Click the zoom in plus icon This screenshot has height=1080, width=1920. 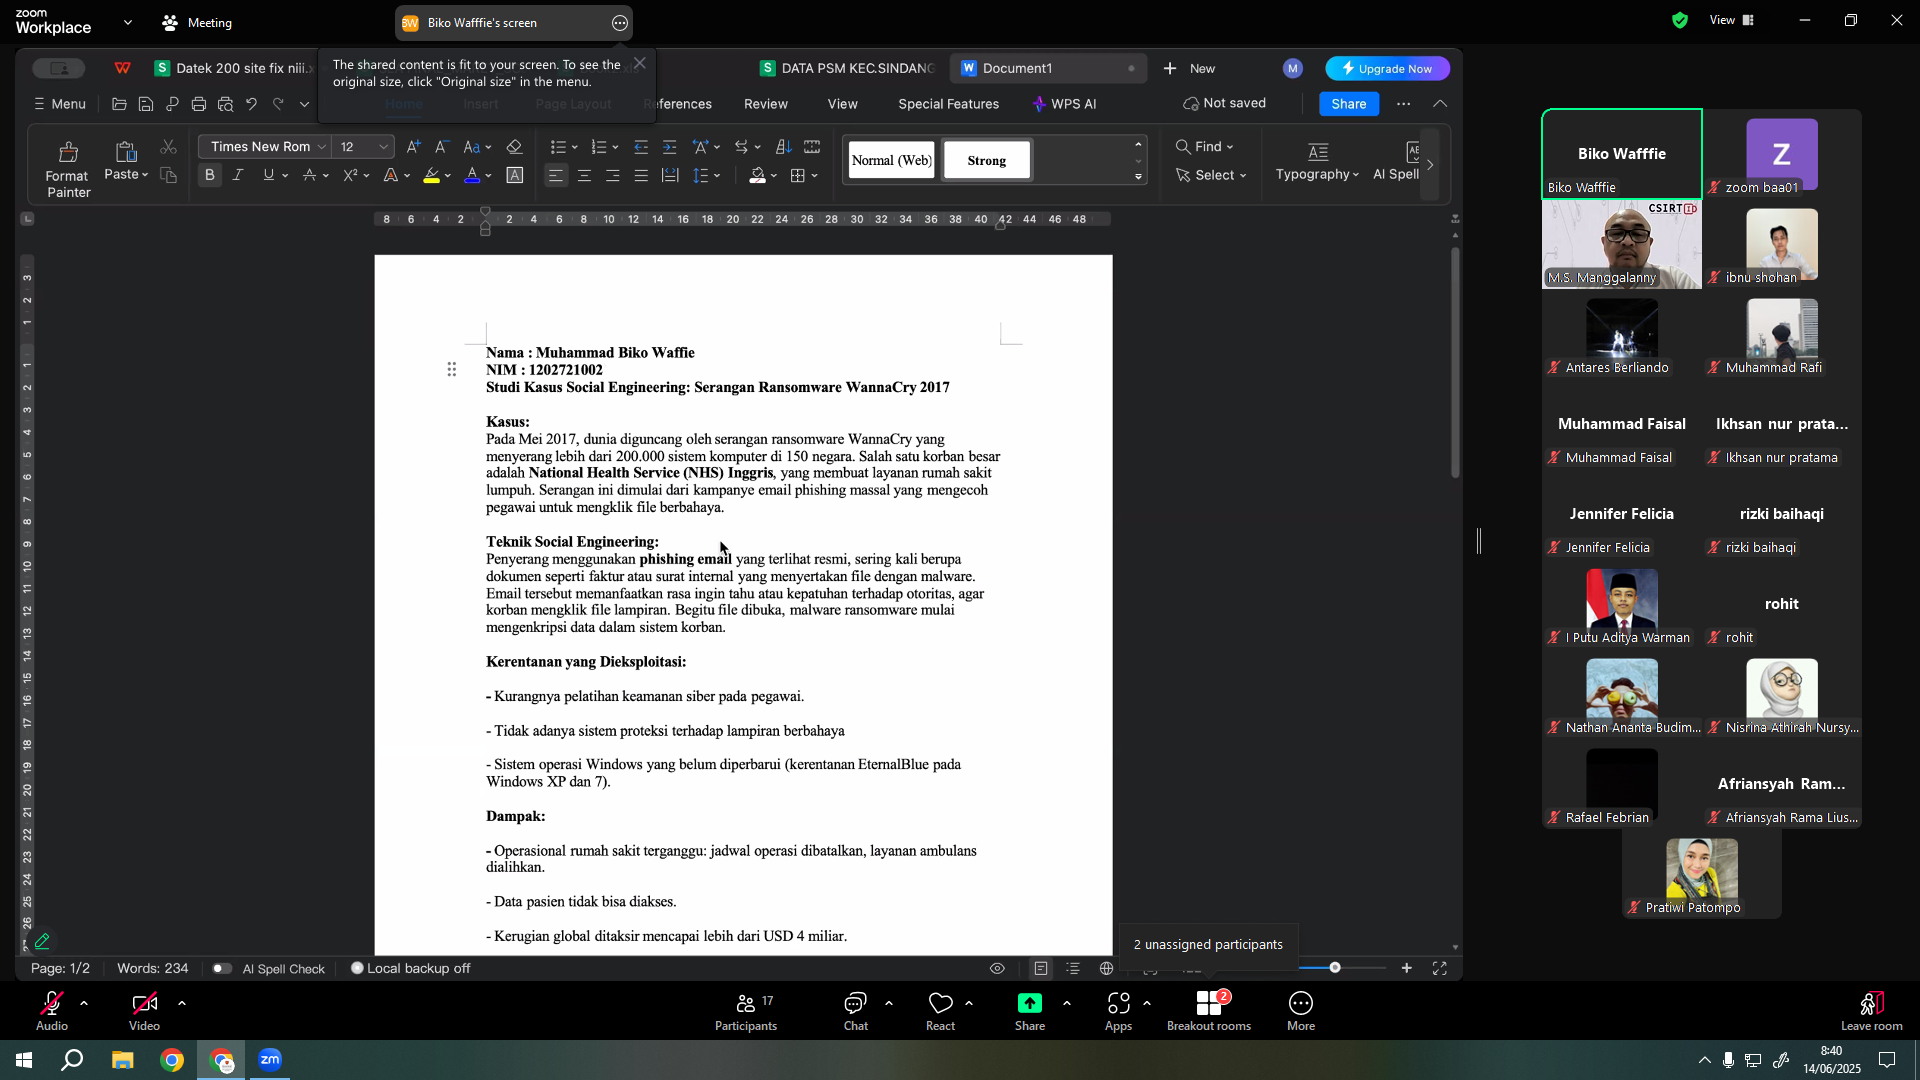(x=1407, y=968)
